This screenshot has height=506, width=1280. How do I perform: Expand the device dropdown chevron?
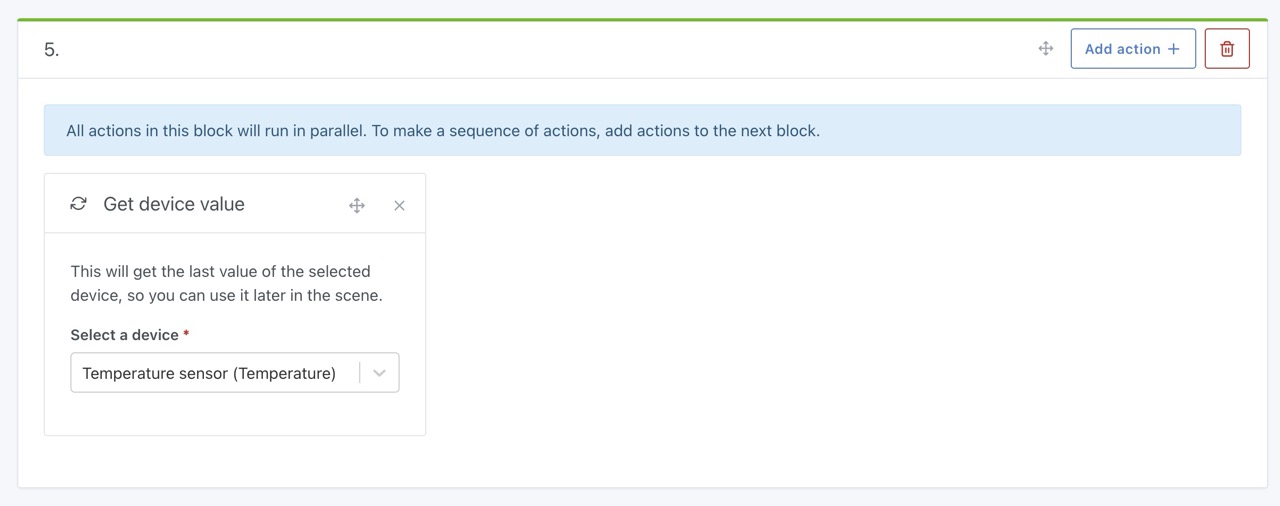click(x=379, y=373)
